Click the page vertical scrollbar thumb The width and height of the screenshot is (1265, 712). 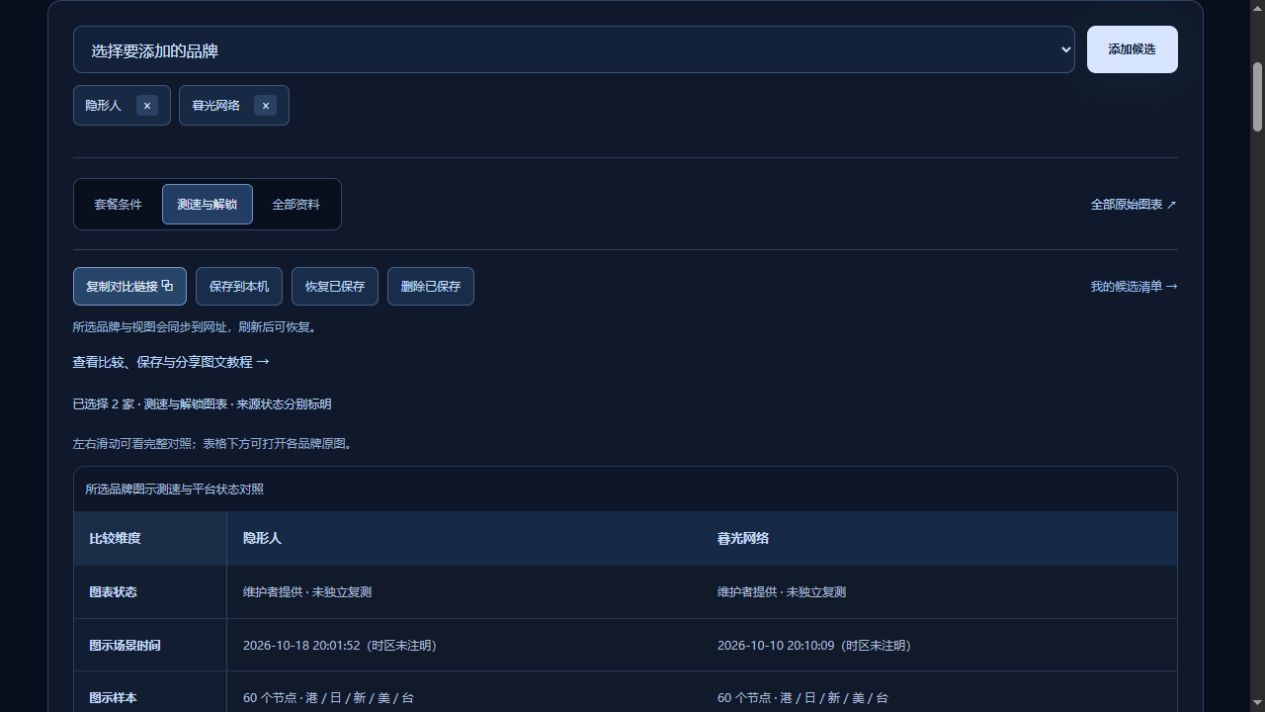pyautogui.click(x=1257, y=97)
